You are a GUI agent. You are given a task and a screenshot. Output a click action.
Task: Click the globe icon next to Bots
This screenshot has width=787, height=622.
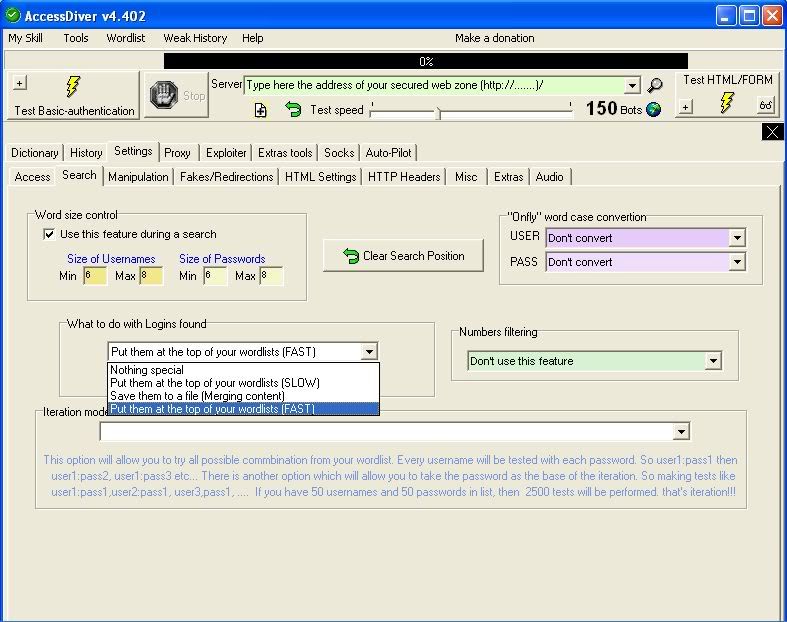point(653,109)
